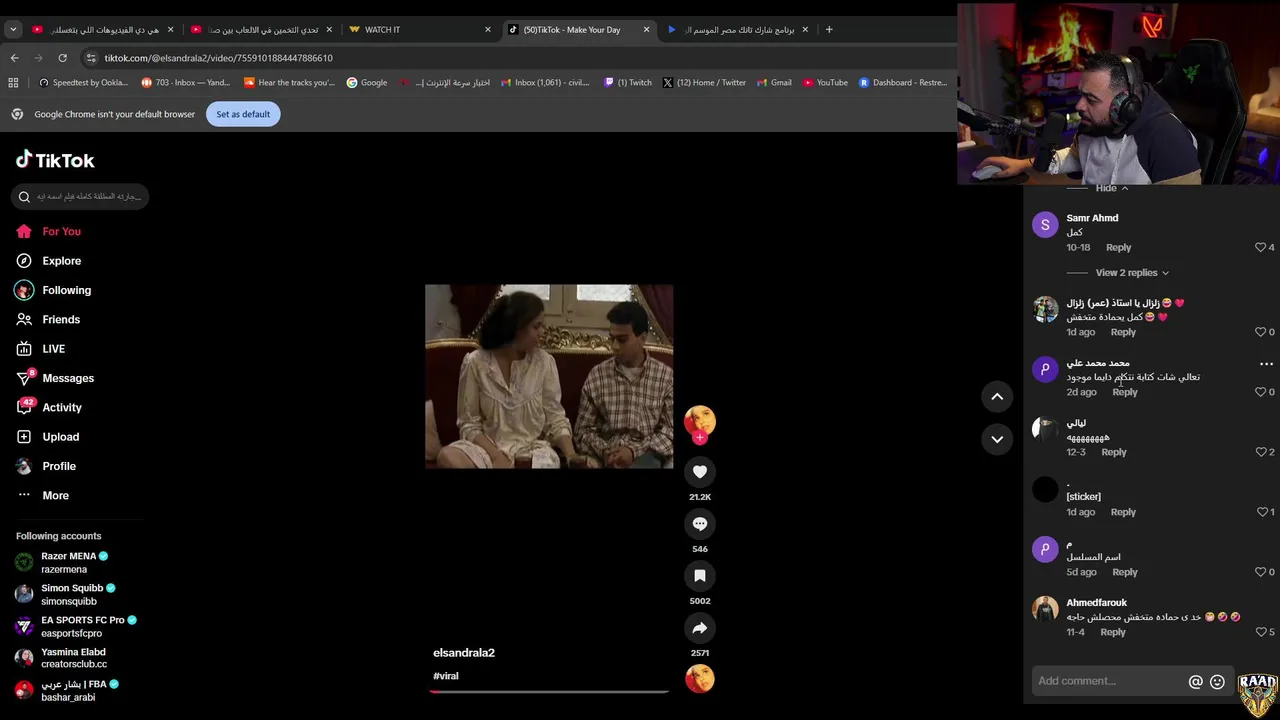Close the TikTok - Make Your Day tab
The width and height of the screenshot is (1280, 720).
coord(646,30)
